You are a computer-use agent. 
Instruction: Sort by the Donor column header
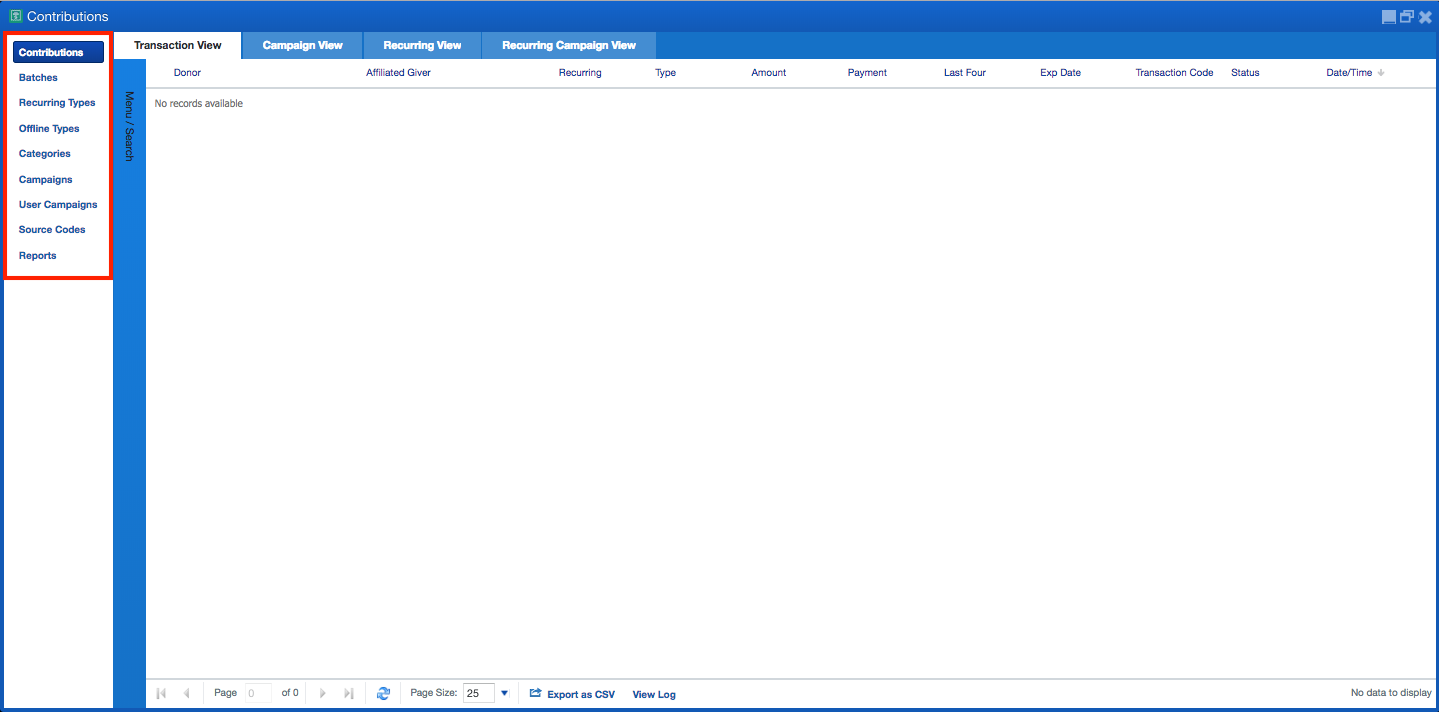click(187, 73)
